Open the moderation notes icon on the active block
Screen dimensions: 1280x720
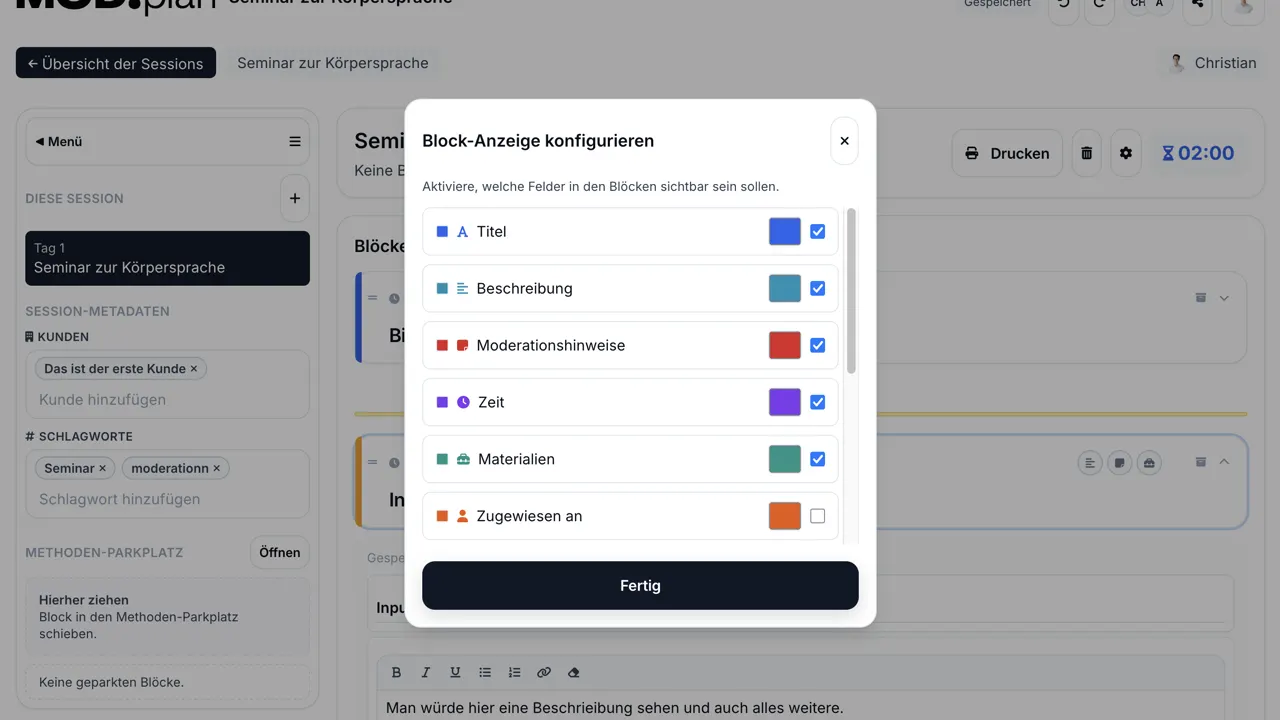(x=1119, y=462)
